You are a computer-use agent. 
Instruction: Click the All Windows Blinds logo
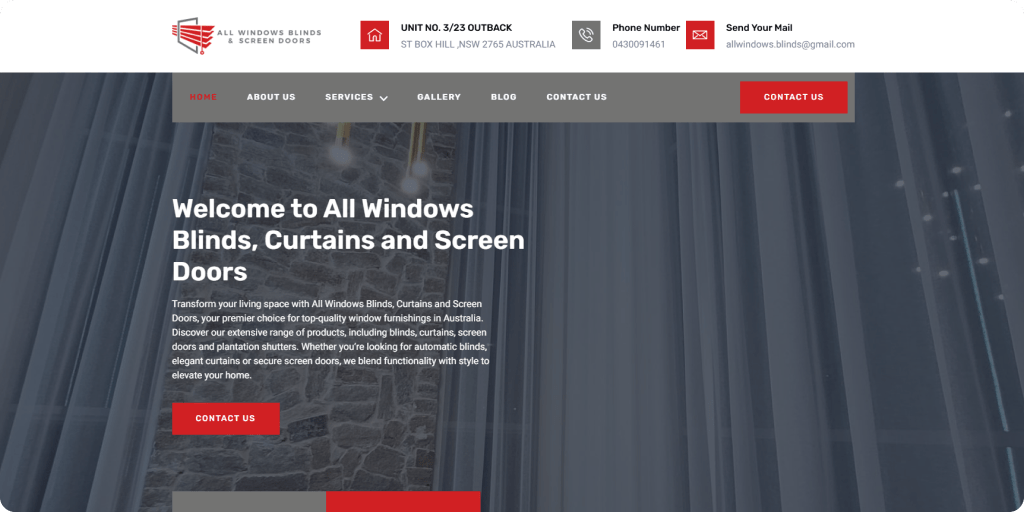[247, 35]
